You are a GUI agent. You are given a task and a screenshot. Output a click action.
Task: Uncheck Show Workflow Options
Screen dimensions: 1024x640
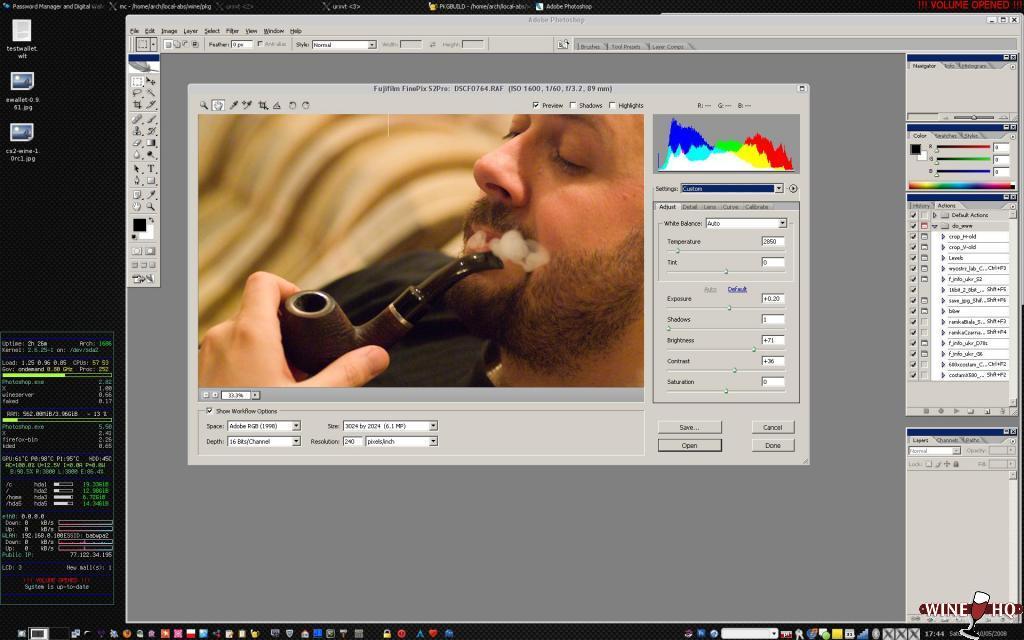tap(209, 411)
